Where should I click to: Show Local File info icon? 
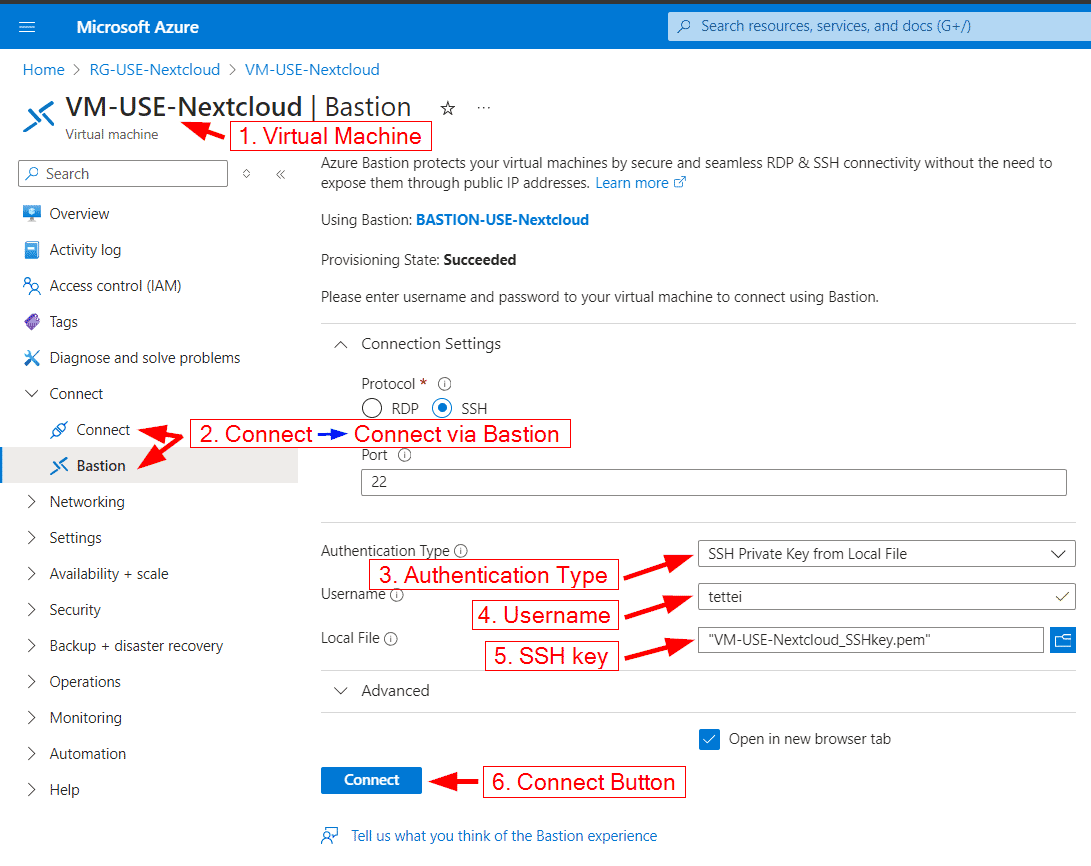coord(391,639)
